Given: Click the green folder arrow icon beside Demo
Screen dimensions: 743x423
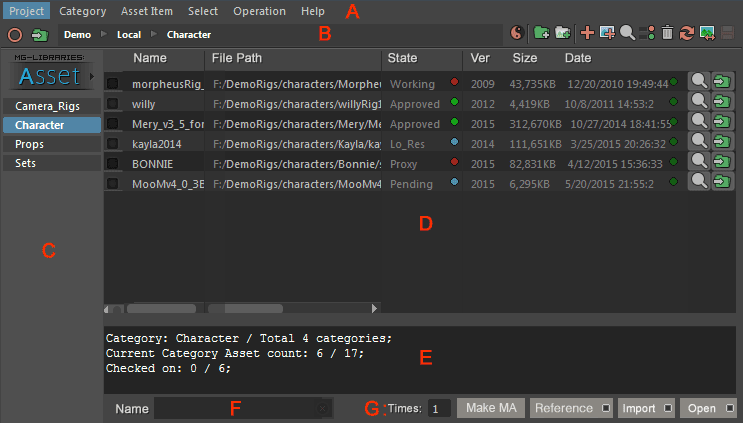Looking at the screenshot, I should point(40,35).
